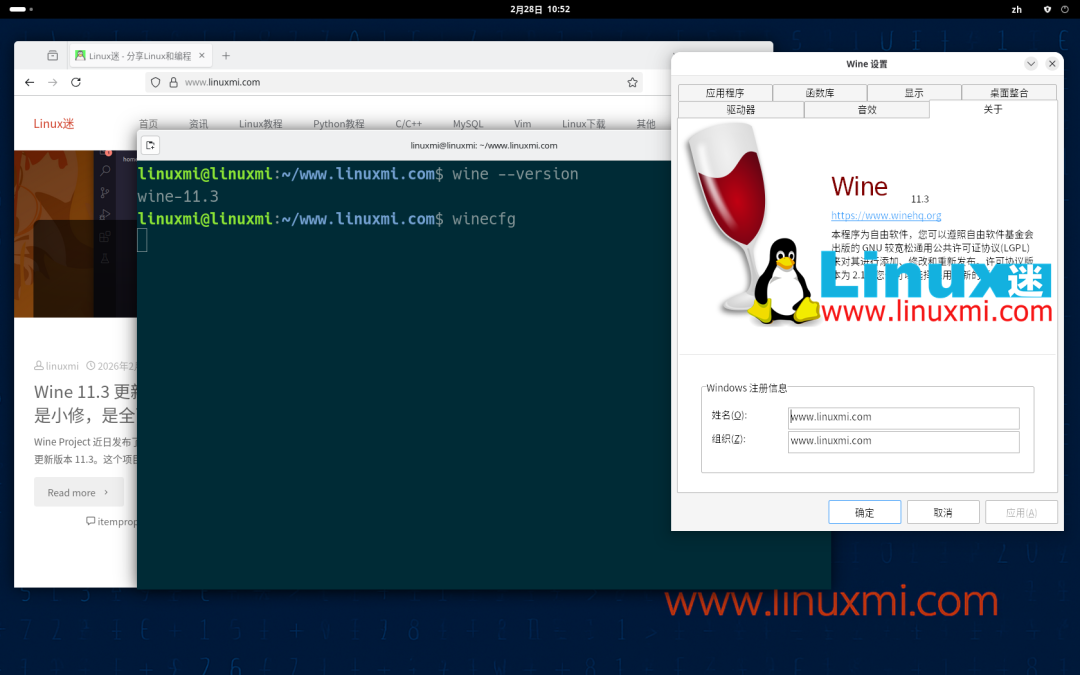1080x675 pixels.
Task: Collapse the Wine 设置 window via its chevron
Action: pos(1030,63)
